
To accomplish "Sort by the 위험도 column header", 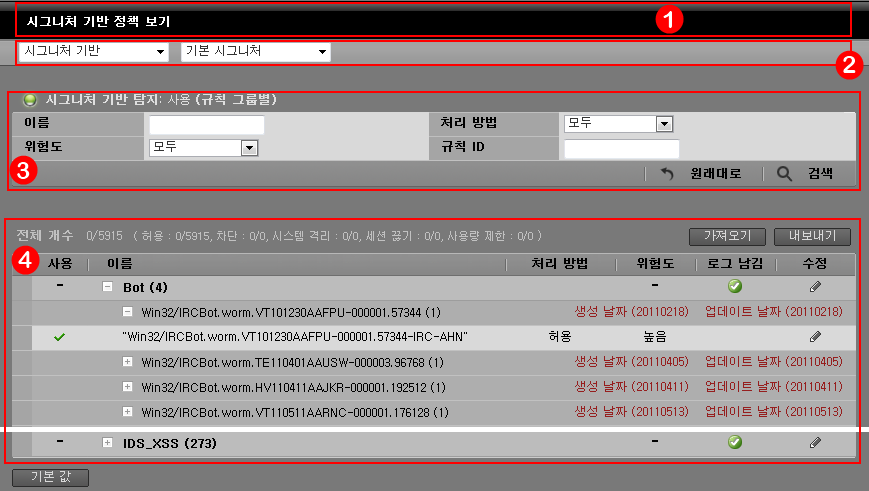I will 654,263.
